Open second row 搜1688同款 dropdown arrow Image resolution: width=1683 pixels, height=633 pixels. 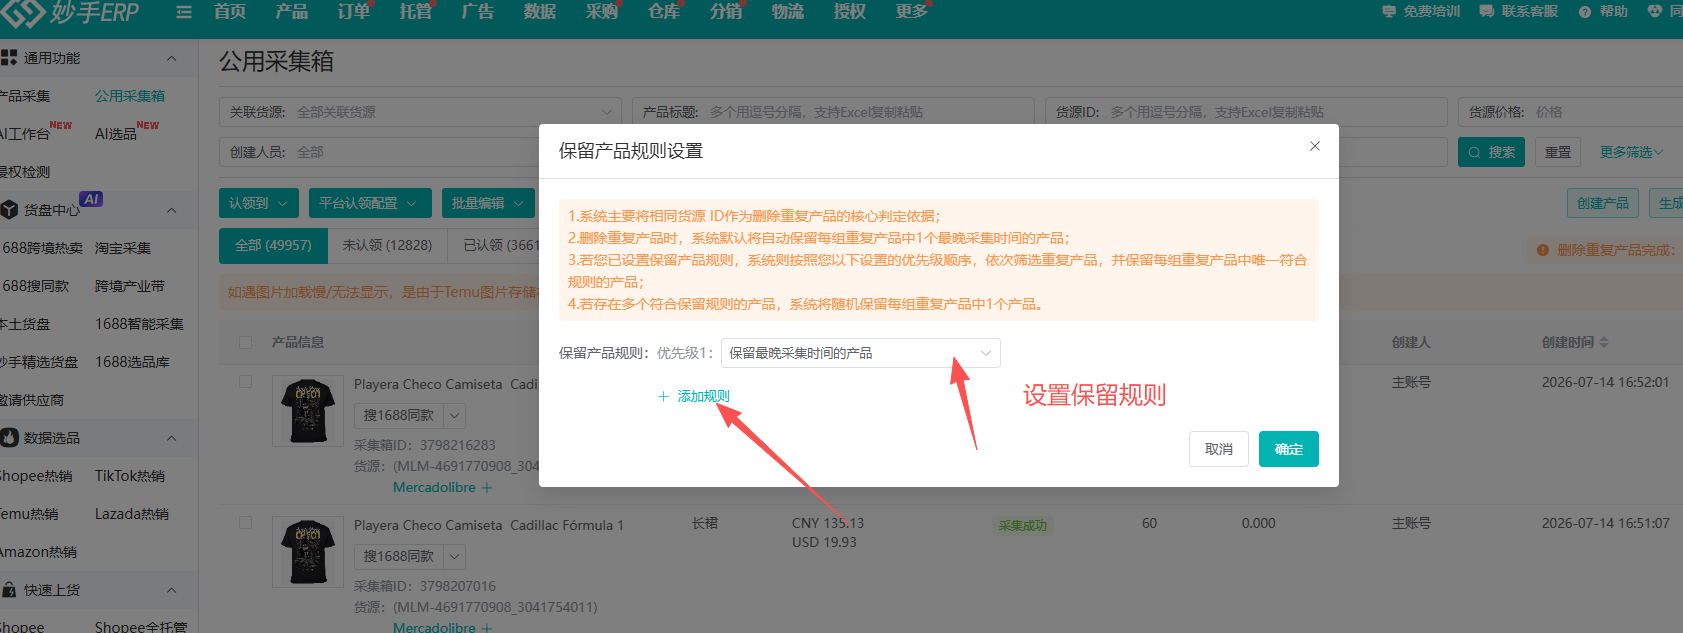[454, 556]
